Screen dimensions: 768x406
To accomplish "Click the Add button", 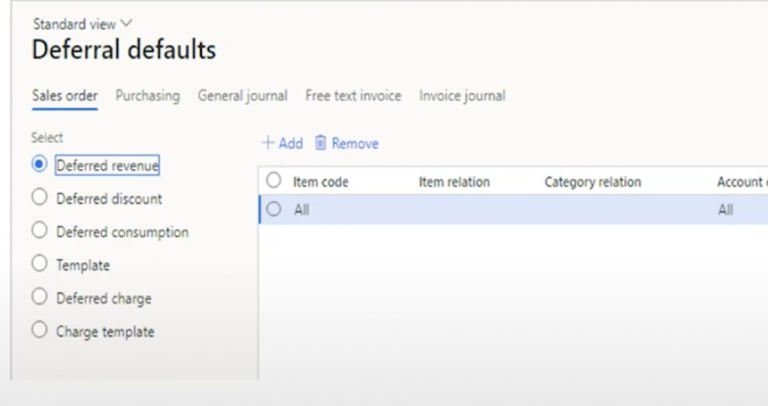I will 282,143.
